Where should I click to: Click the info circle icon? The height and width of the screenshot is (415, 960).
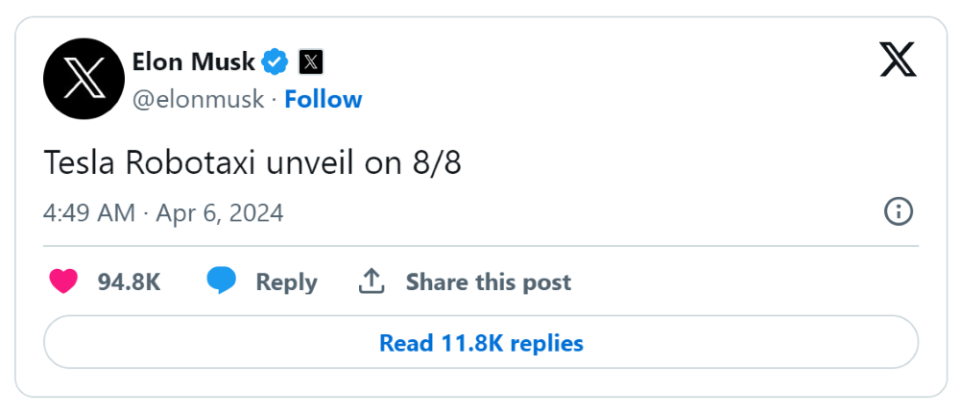tap(898, 211)
